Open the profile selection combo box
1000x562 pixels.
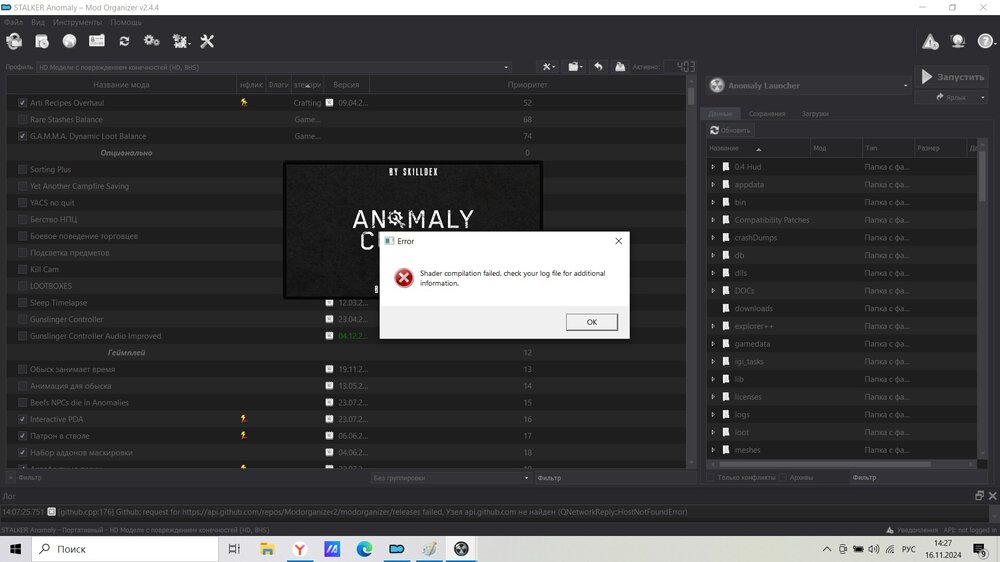click(274, 67)
